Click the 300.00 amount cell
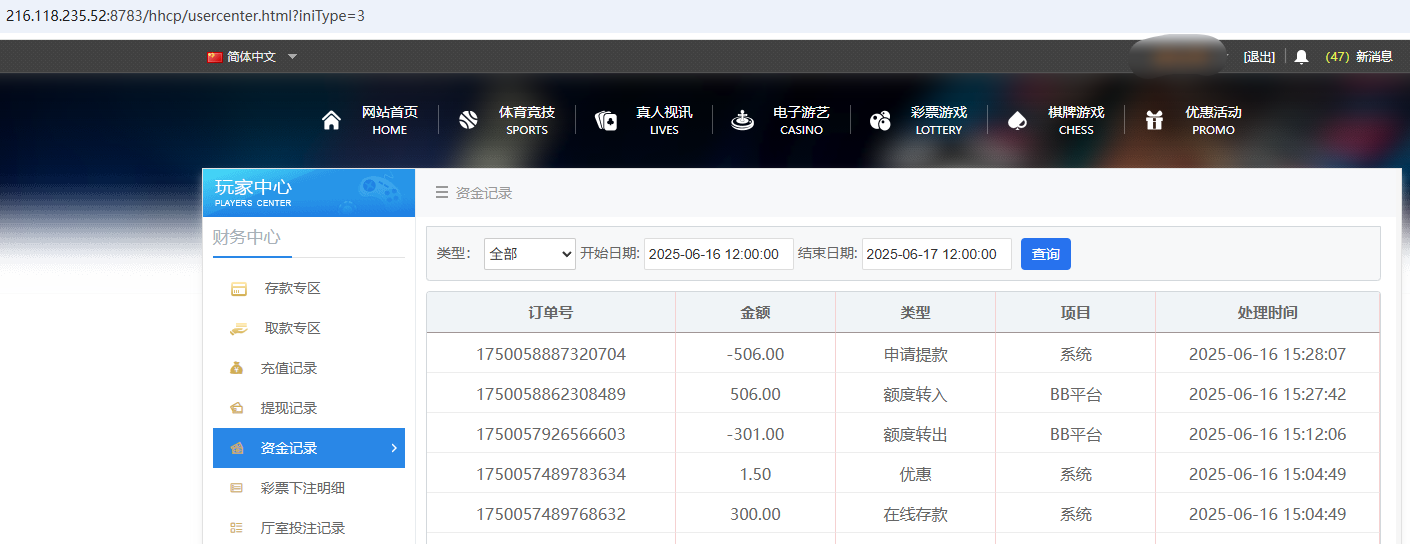This screenshot has height=544, width=1410. point(756,514)
